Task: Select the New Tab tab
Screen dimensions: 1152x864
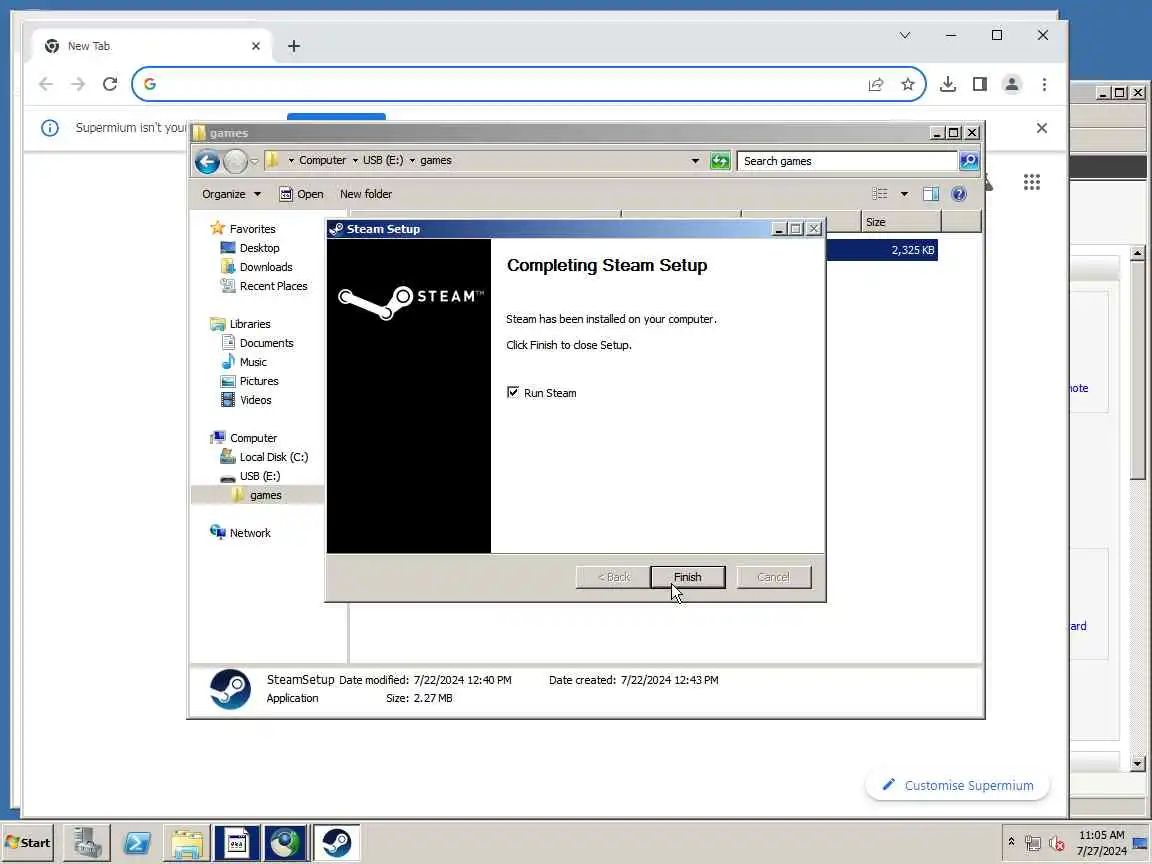Action: (153, 46)
